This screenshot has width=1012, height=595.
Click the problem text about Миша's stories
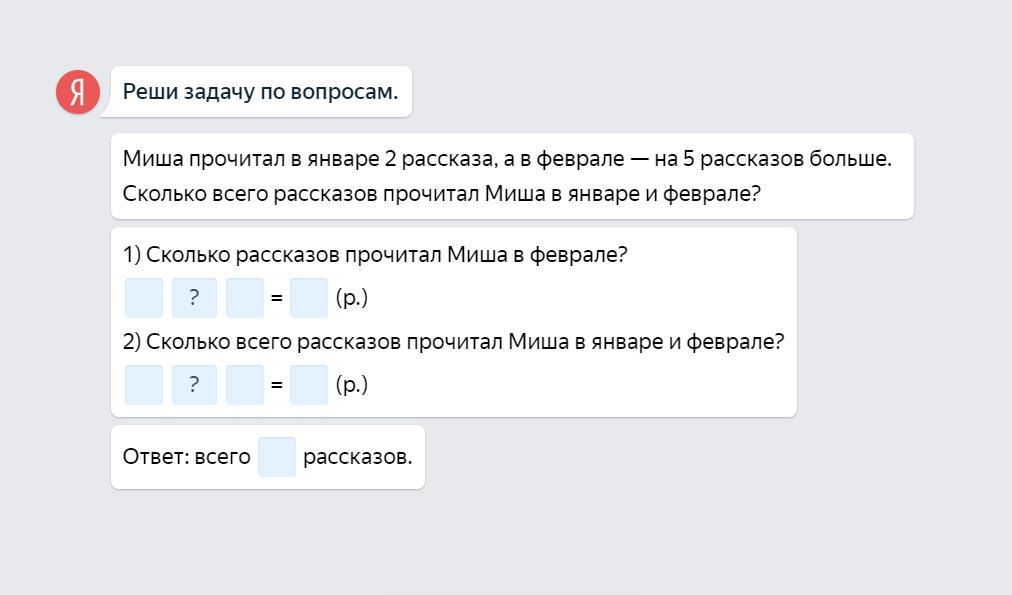point(507,176)
